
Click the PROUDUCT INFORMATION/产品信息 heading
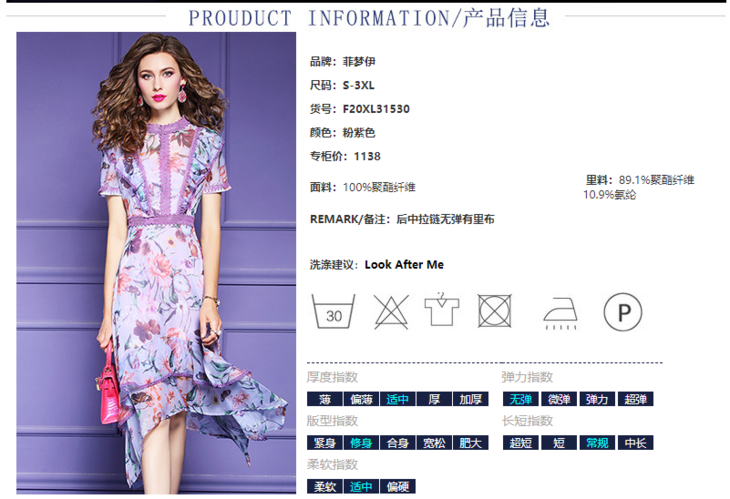click(x=369, y=18)
